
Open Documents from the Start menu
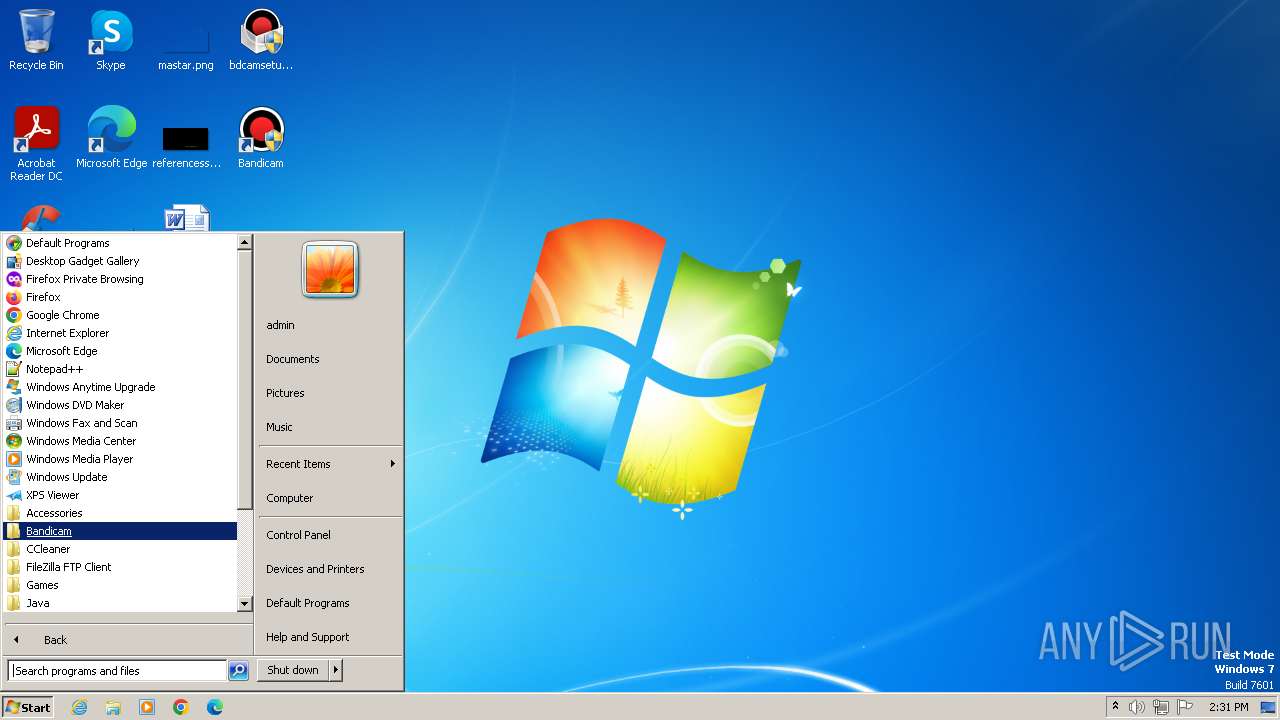pos(330,359)
